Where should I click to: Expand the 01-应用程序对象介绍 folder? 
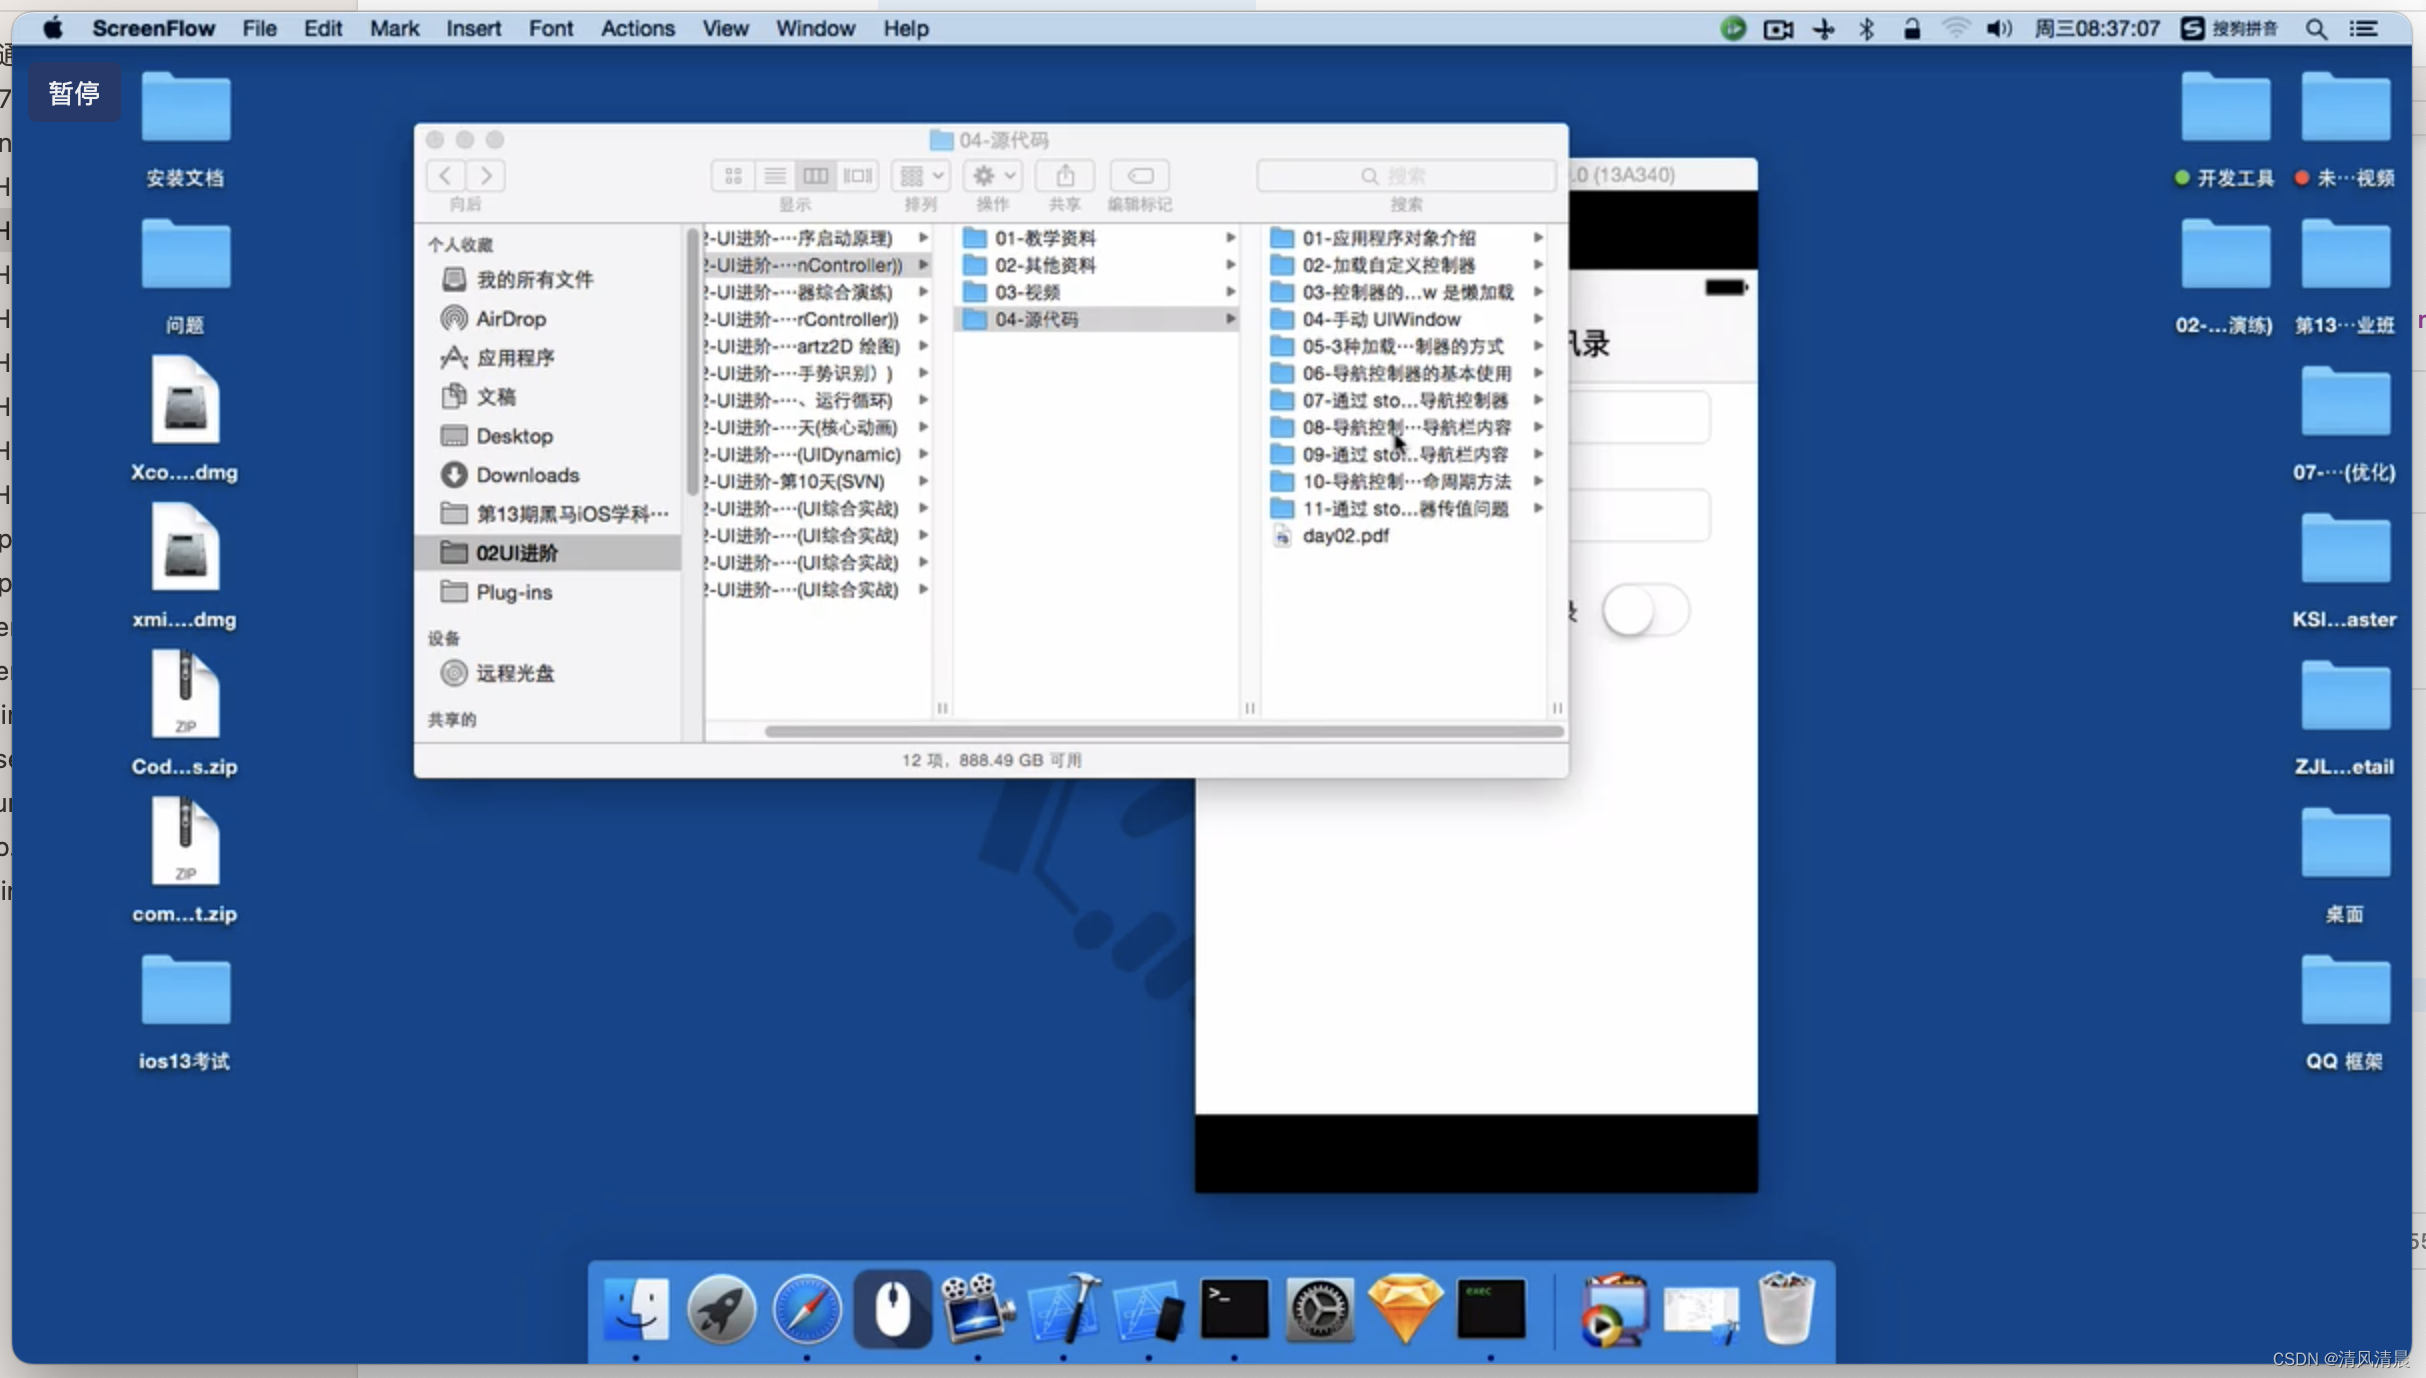(1545, 237)
